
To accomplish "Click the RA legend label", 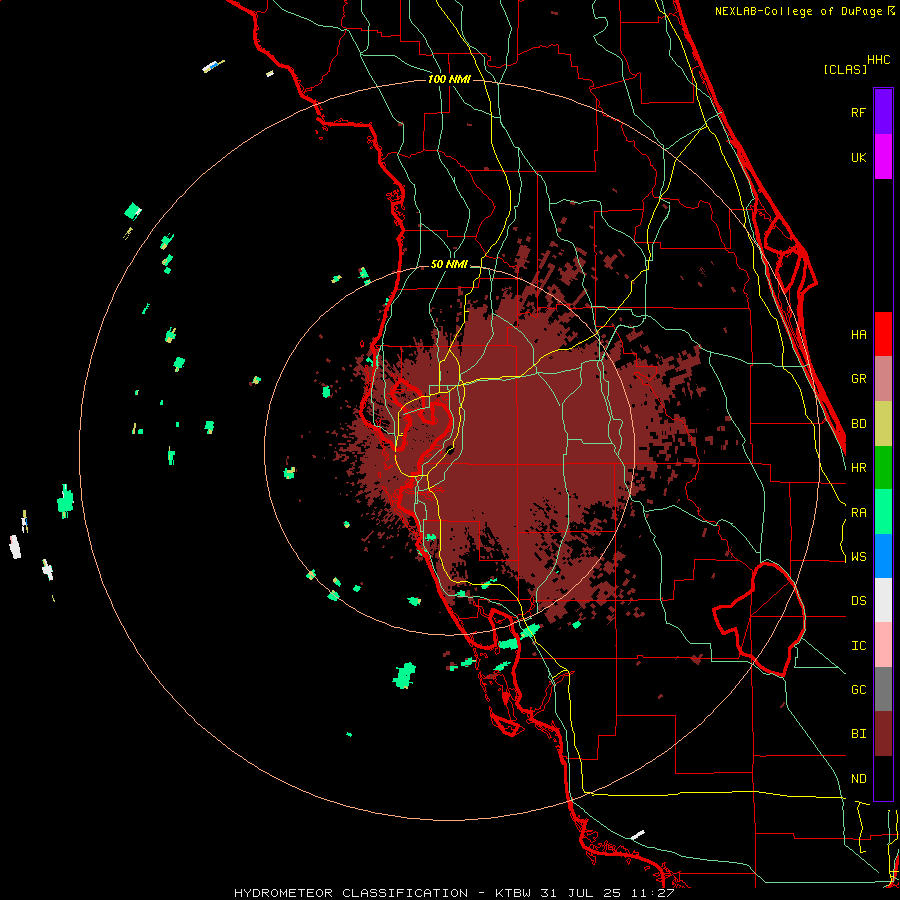I will (x=858, y=513).
